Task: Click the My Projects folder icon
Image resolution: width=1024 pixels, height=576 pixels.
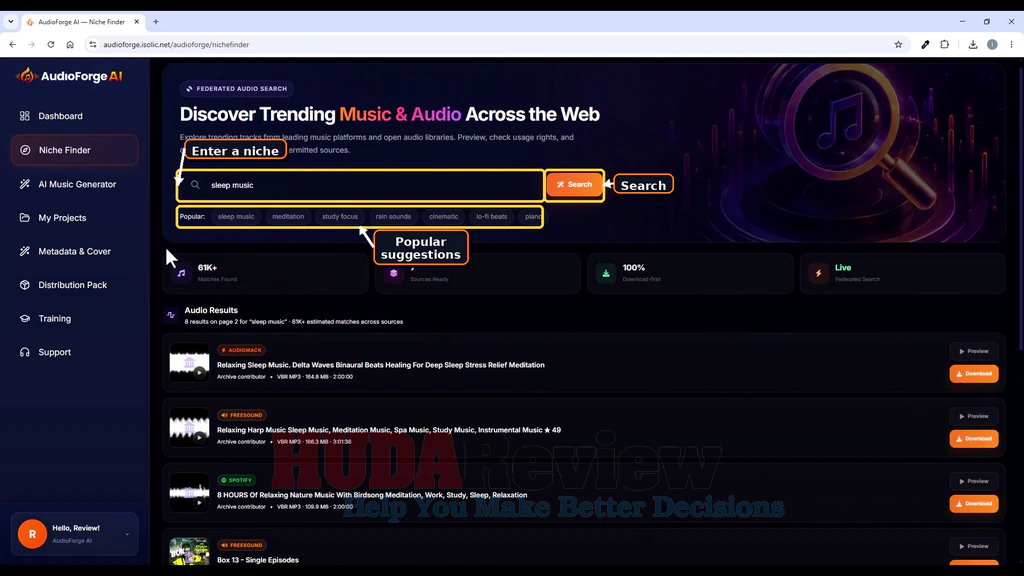Action: [25, 217]
